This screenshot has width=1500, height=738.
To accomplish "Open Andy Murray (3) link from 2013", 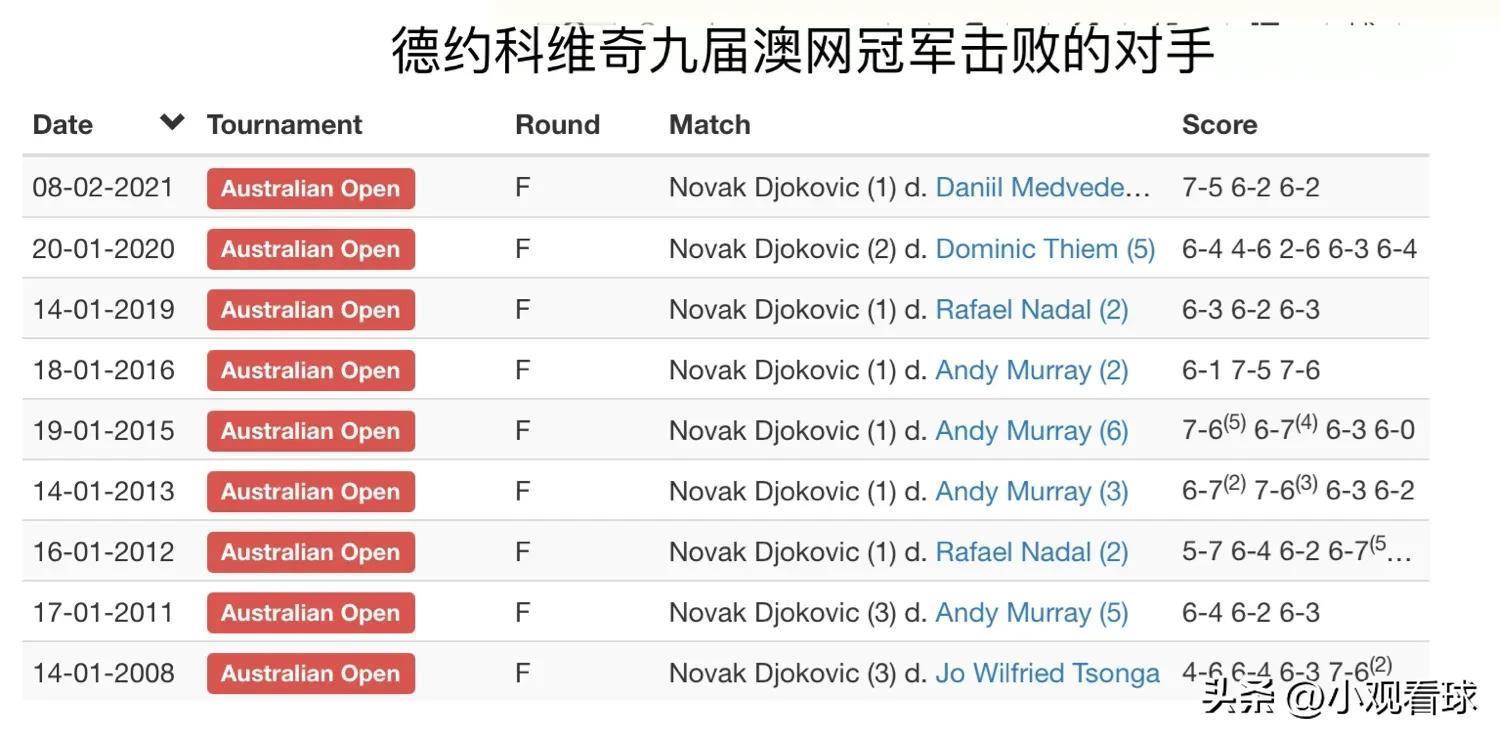I will click(x=1031, y=492).
